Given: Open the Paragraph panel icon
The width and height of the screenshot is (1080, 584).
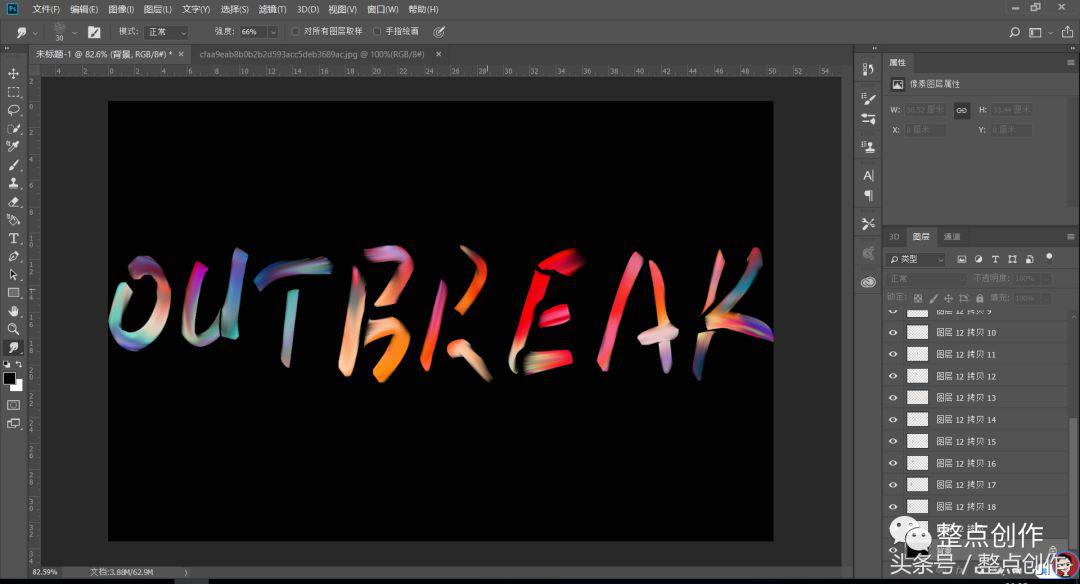Looking at the screenshot, I should click(x=868, y=196).
